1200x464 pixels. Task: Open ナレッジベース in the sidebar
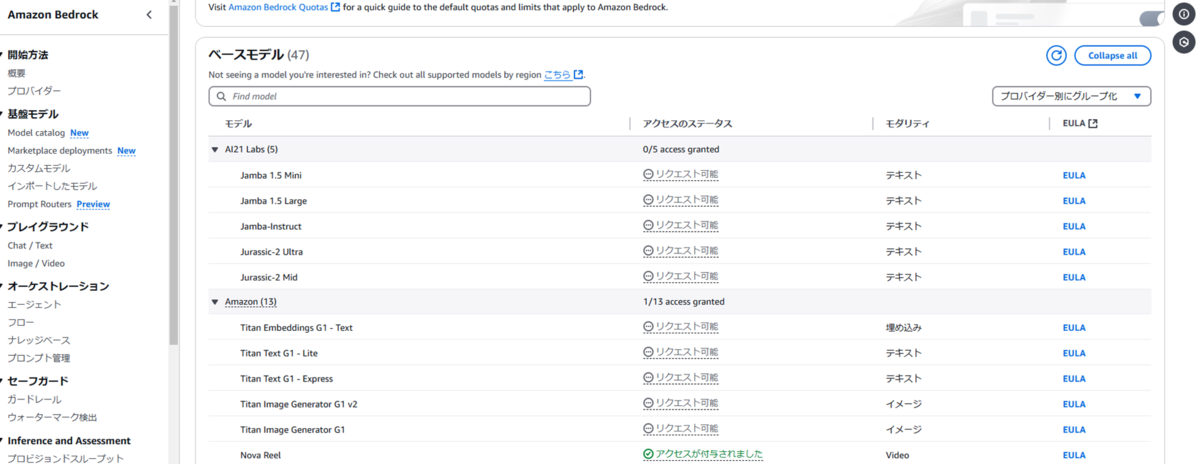(39, 340)
